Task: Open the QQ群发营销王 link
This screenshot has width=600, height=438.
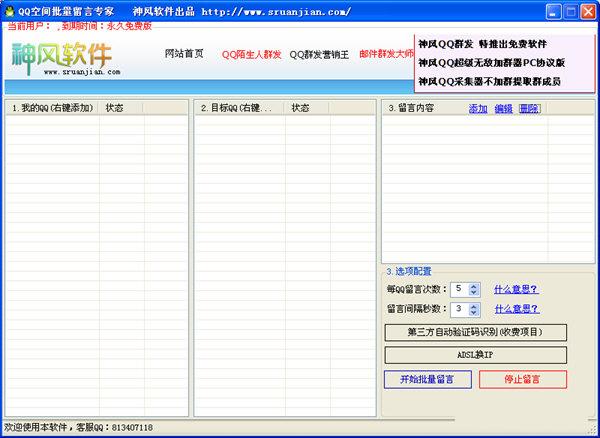Action: pos(319,55)
